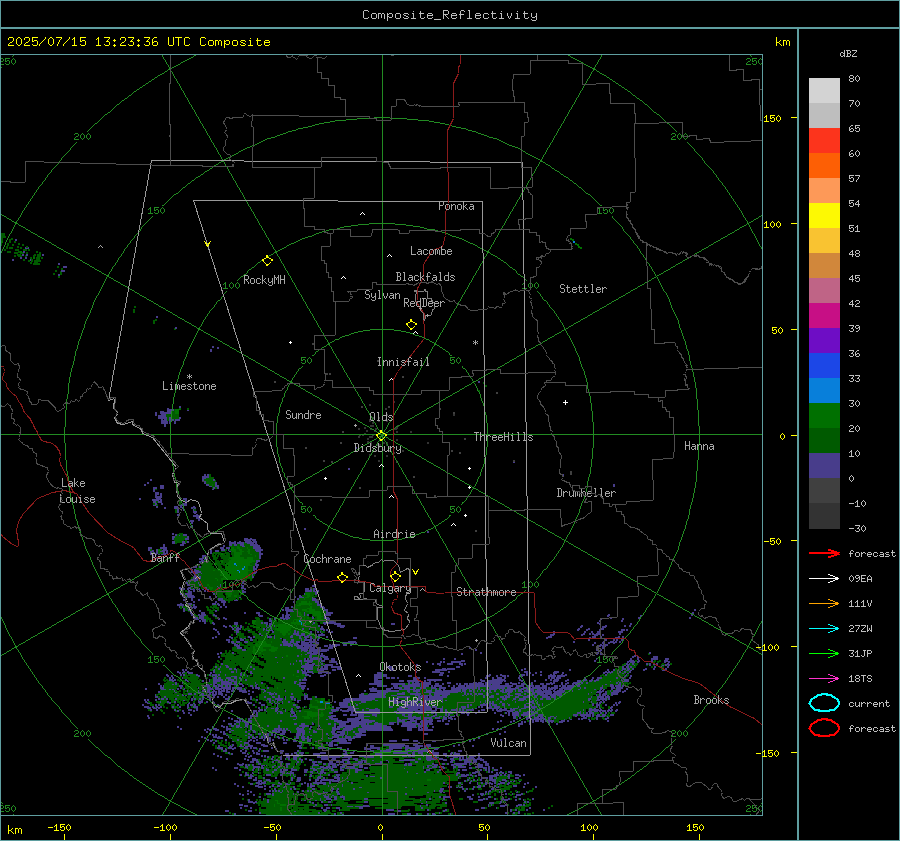Pick the light blue swatch above 30
The height and width of the screenshot is (841, 900).
pyautogui.click(x=824, y=390)
